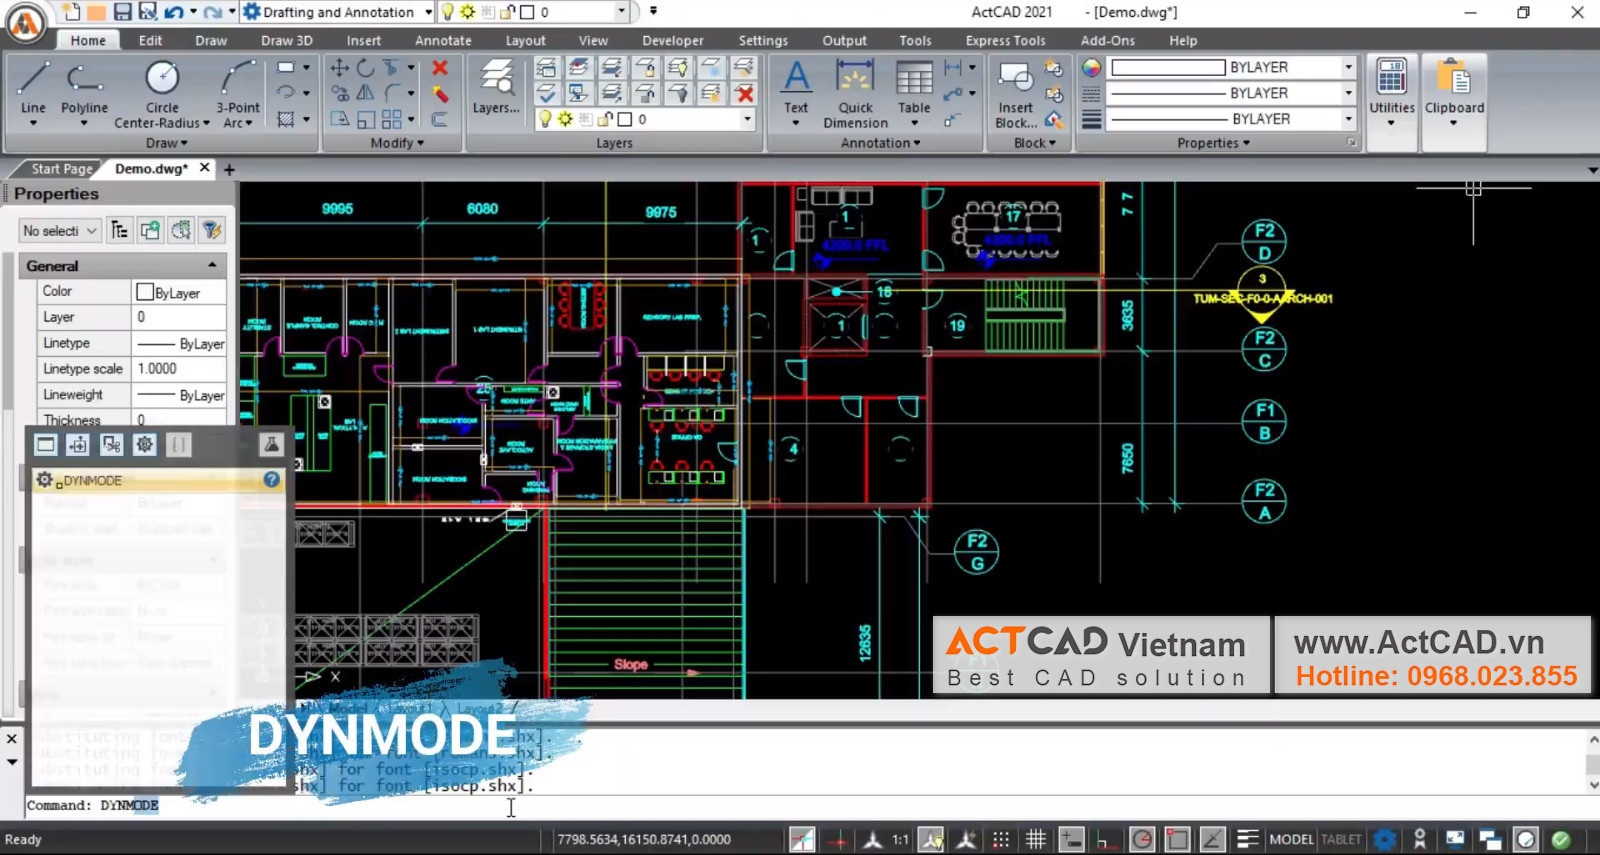1600x855 pixels.
Task: Select the Polyline tool
Action: click(84, 90)
